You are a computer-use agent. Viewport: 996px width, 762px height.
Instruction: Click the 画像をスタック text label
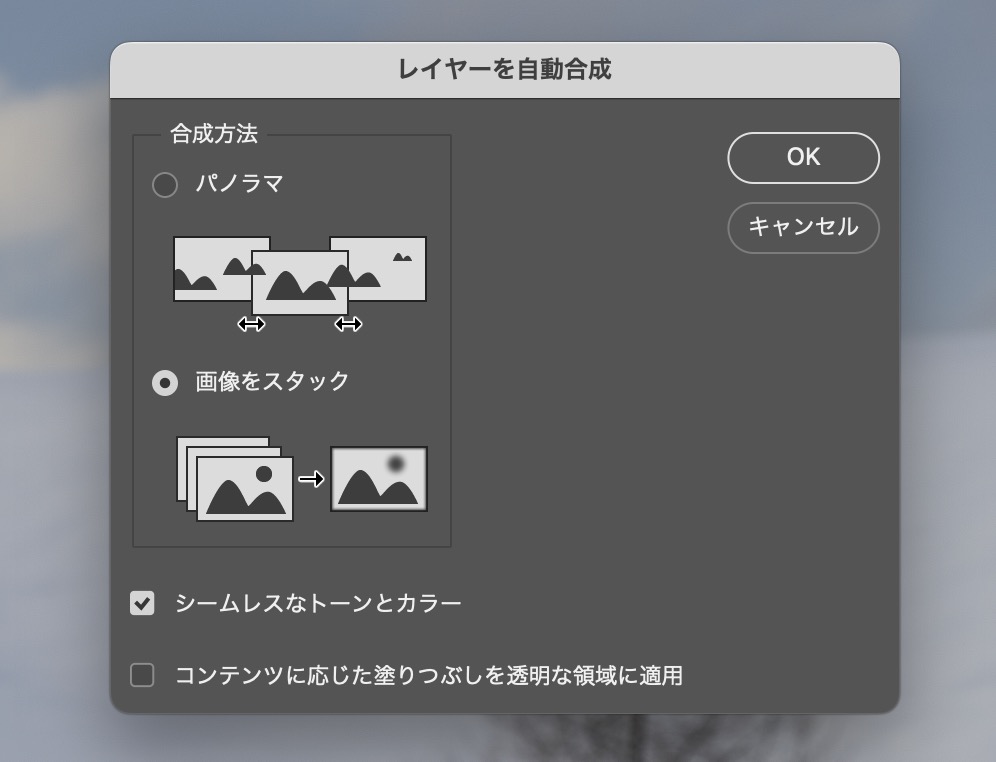click(272, 382)
